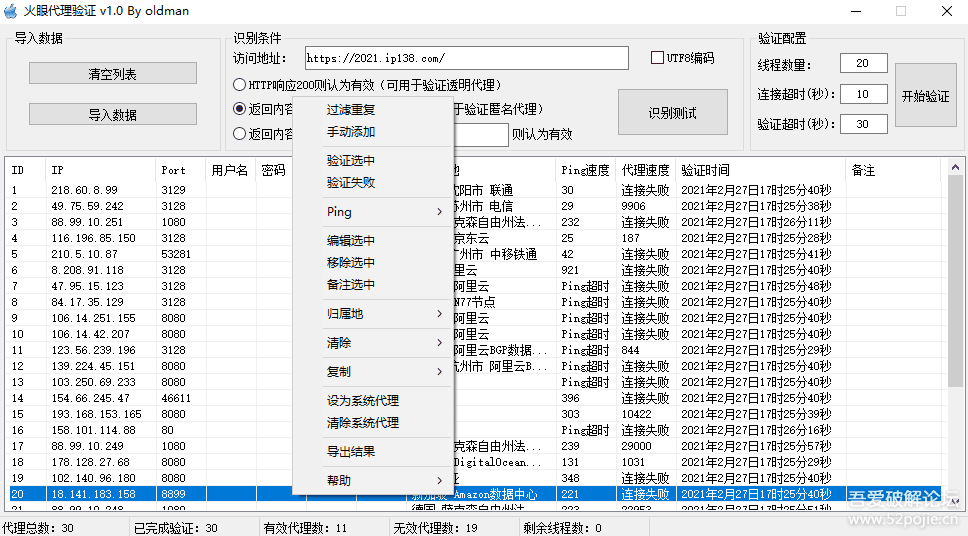
Task: Select 设为系统代理 menu entry
Action: point(362,401)
